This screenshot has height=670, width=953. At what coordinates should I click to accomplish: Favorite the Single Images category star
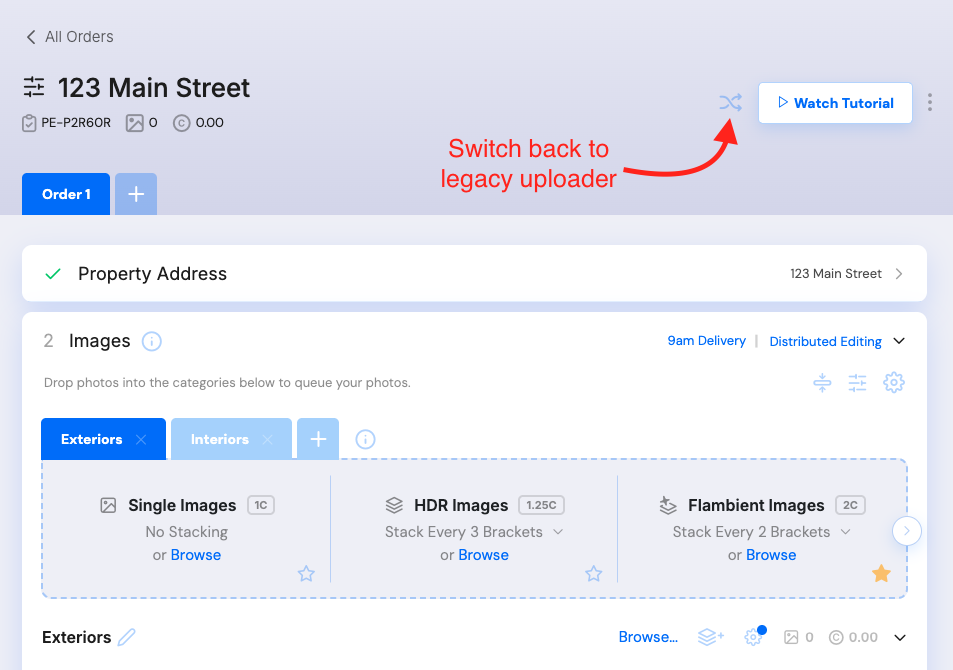point(306,573)
